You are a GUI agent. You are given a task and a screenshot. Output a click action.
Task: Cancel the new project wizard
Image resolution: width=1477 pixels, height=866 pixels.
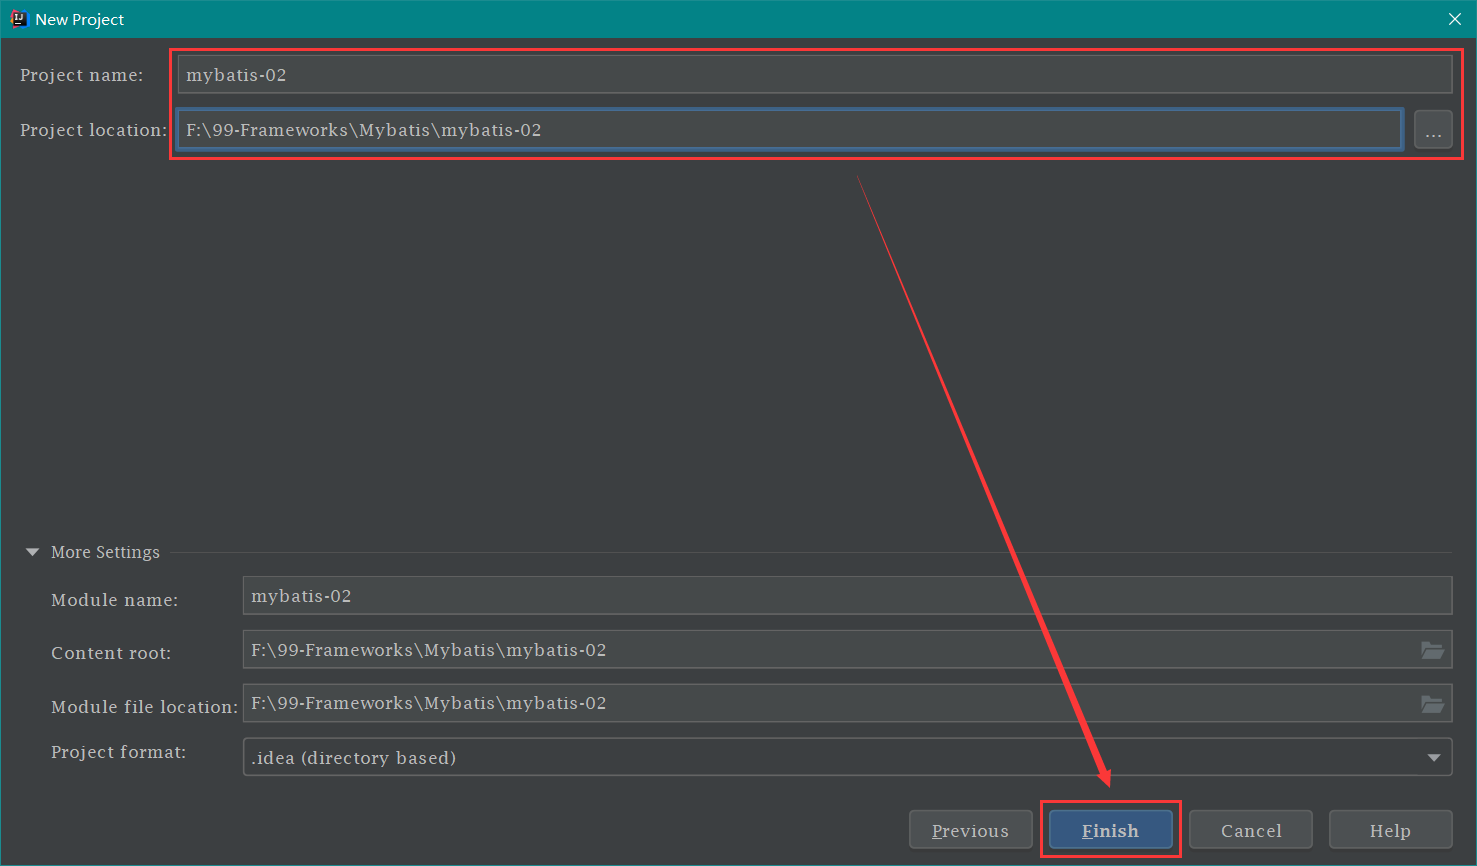click(1250, 830)
